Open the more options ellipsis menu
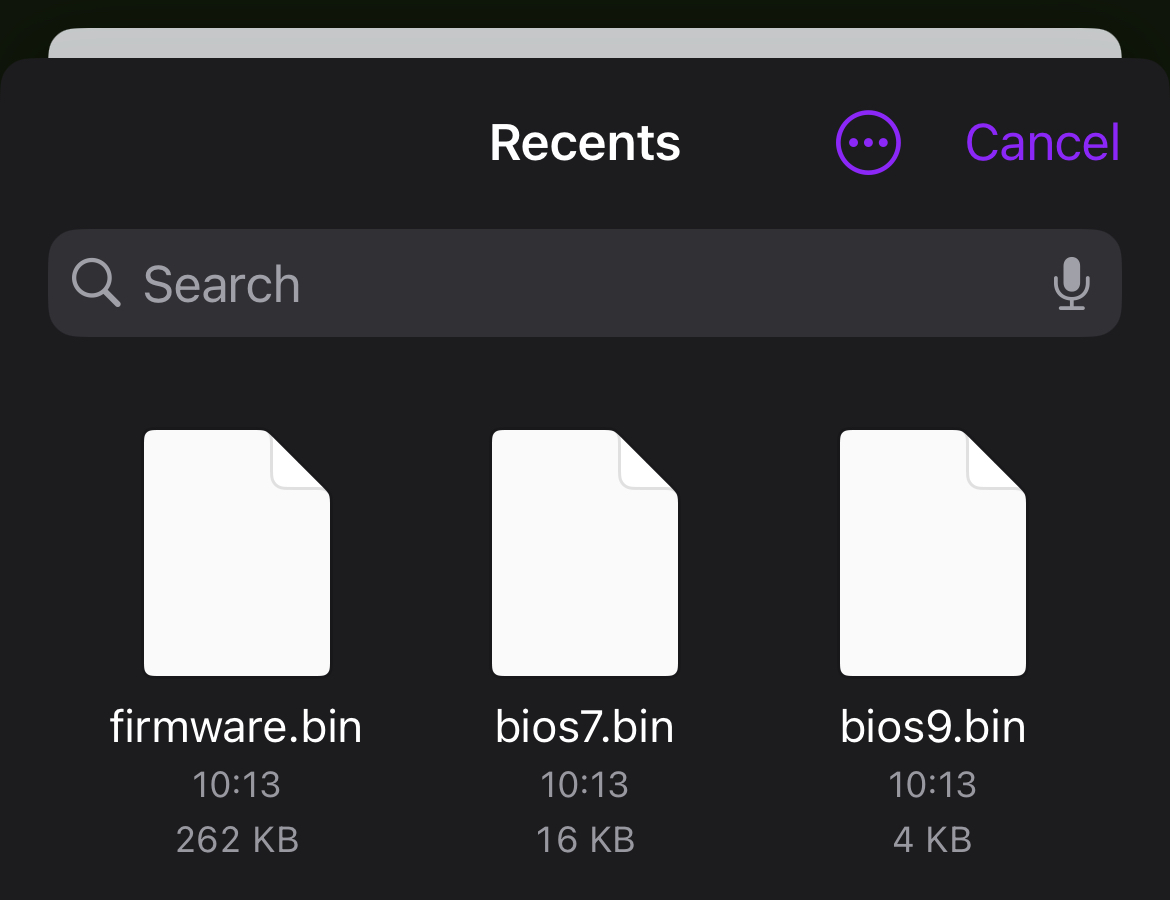This screenshot has height=900, width=1170. point(868,143)
